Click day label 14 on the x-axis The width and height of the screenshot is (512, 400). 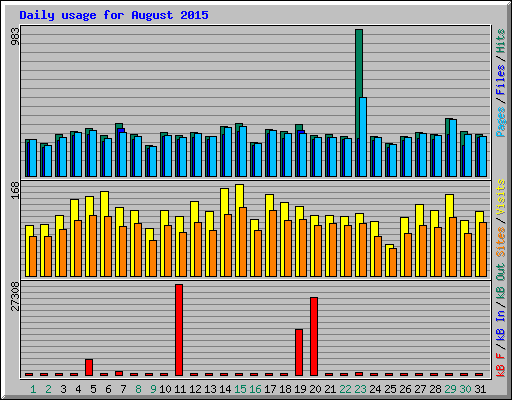click(x=225, y=389)
